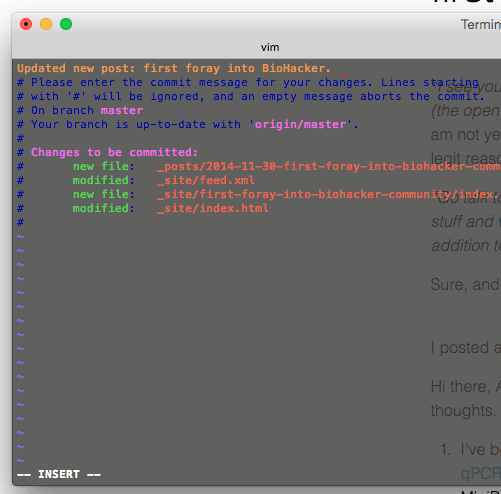Click 'modified:' label beside _site/index.html
Screen dimensions: 501x494
click(104, 208)
